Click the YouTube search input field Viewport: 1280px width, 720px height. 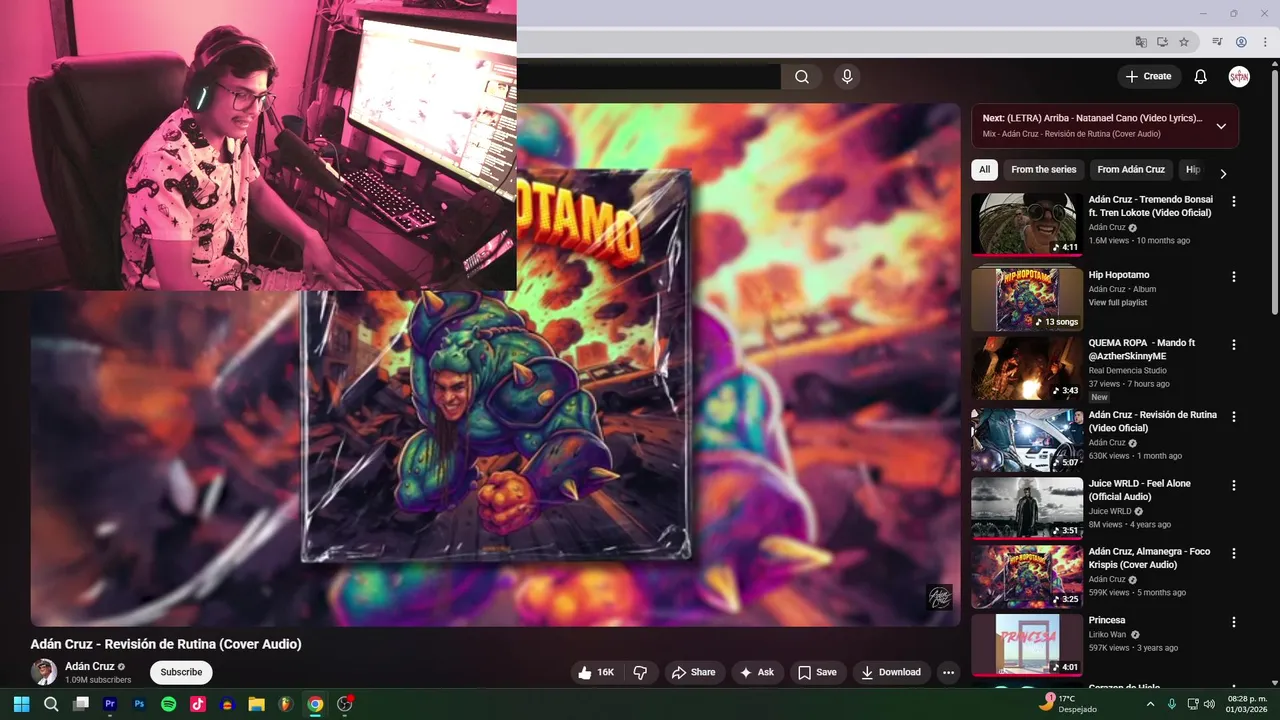coord(648,77)
